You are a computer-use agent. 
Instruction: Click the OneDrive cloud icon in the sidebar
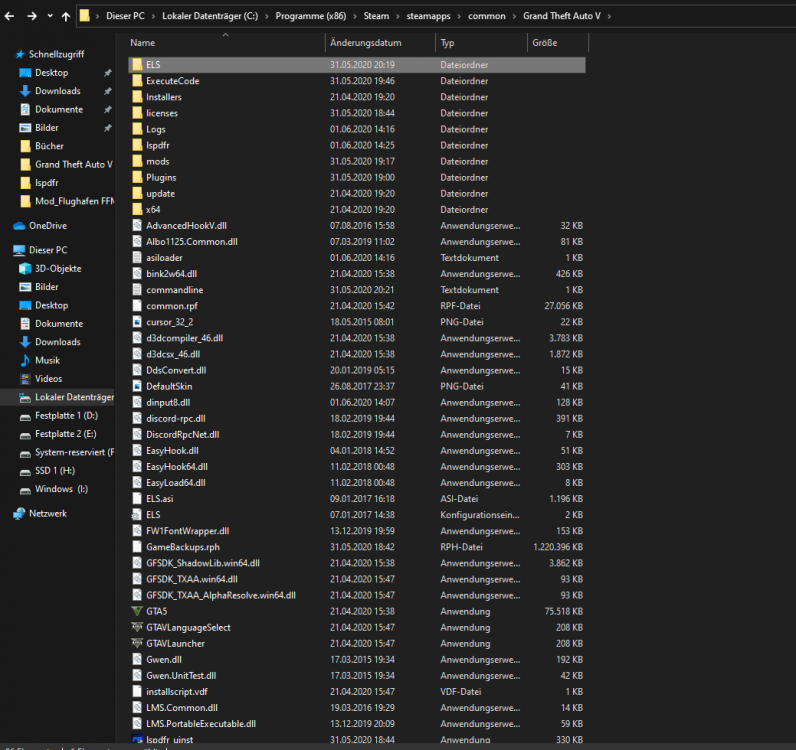pyautogui.click(x=19, y=226)
